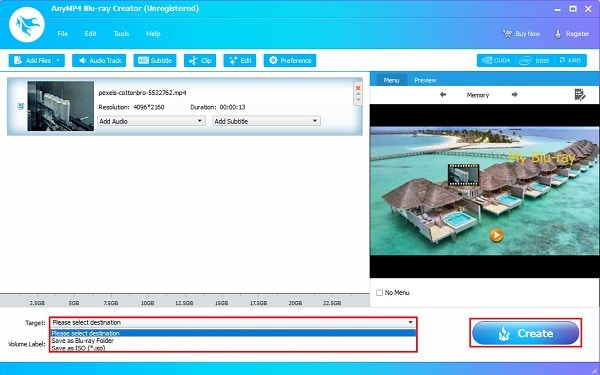Open the Audio Track tool

[99, 60]
